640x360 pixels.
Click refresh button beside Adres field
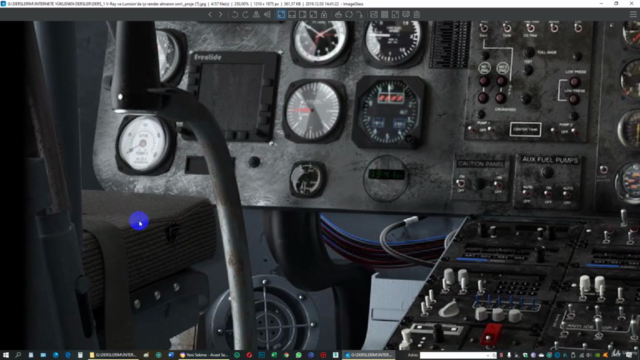click(494, 356)
